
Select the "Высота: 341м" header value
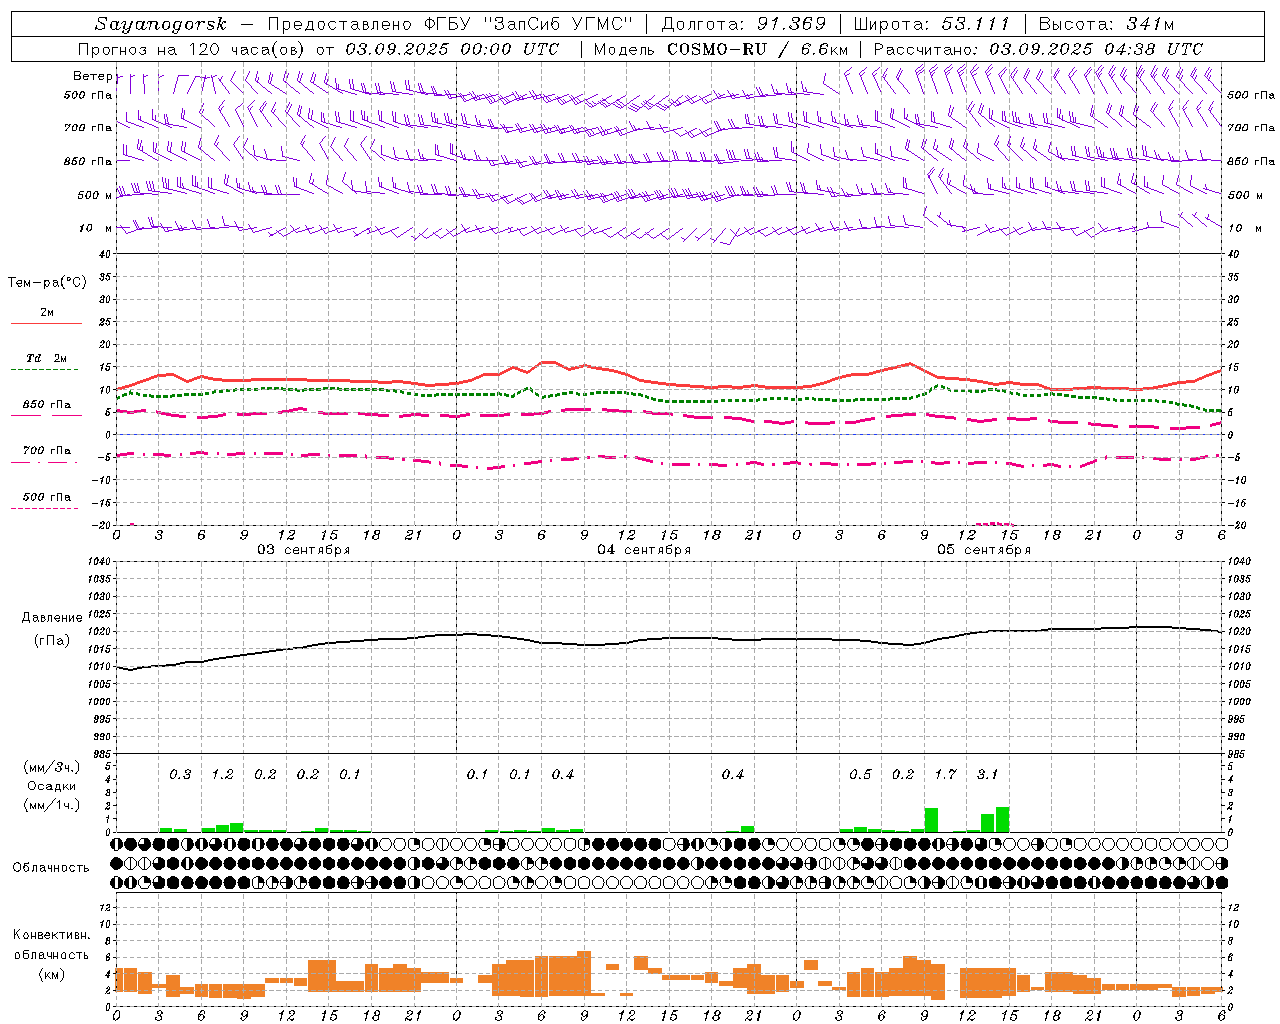(x=1106, y=24)
